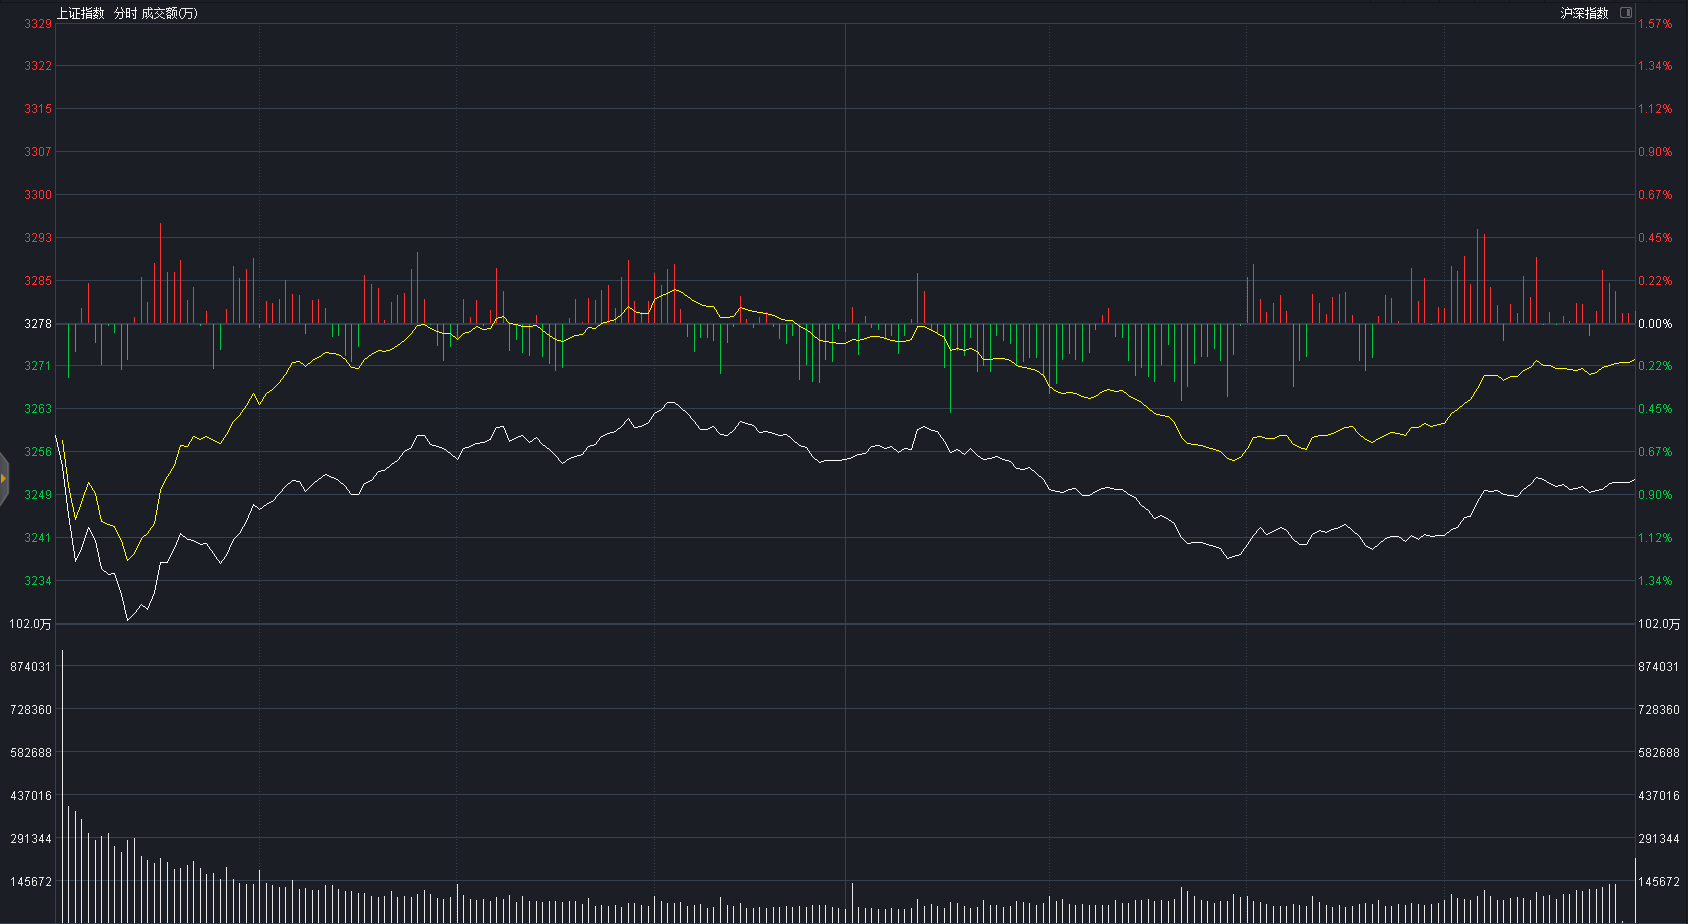Click the 3271 price axis label
The height and width of the screenshot is (924, 1688).
38,366
